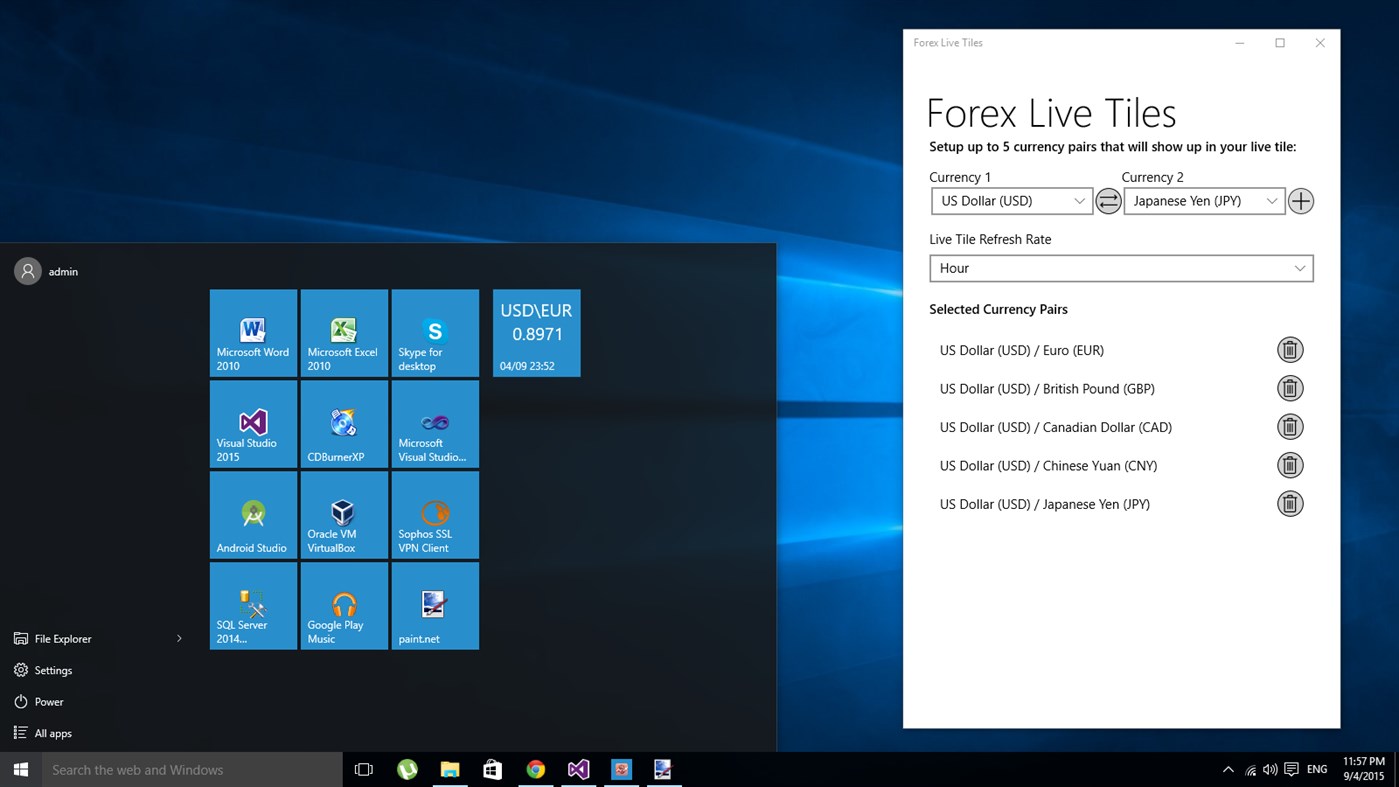This screenshot has width=1399, height=787.
Task: Change the Live Tile Refresh Rate dropdown
Action: pyautogui.click(x=1120, y=268)
